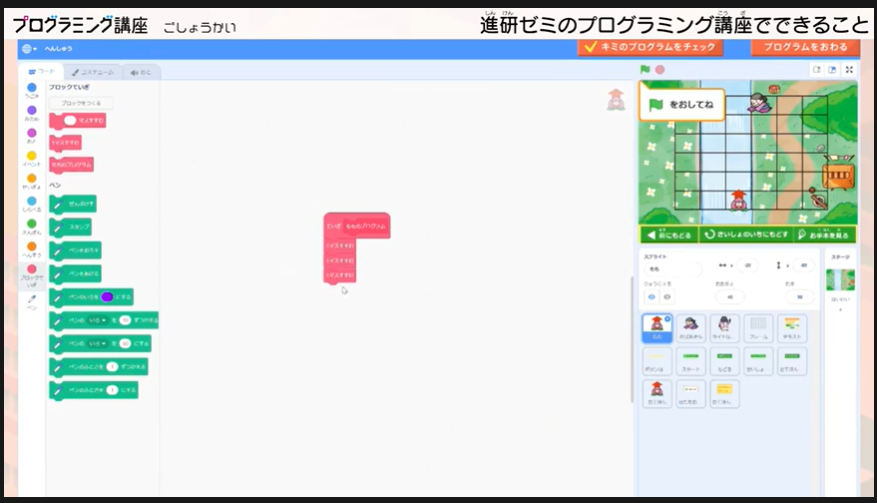The height and width of the screenshot is (503, 877).
Task: Select the イベント (Events) block category
Action: [32, 159]
